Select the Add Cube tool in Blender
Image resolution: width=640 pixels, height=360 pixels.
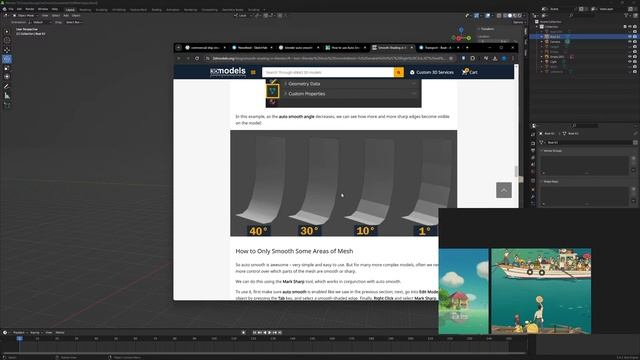7,105
